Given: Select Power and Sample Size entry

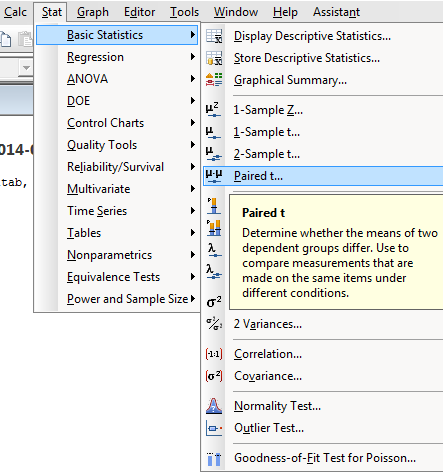Looking at the screenshot, I should pos(117,299).
